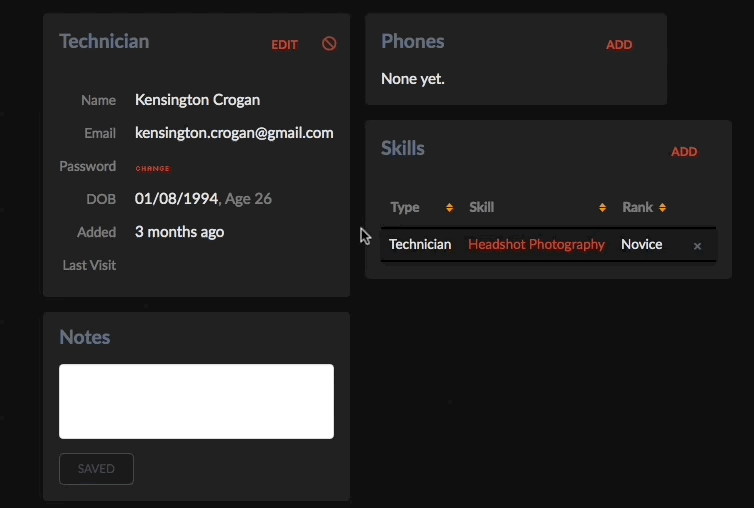The height and width of the screenshot is (508, 754).
Task: Select the Technician type cell in the skills row
Action: click(420, 244)
